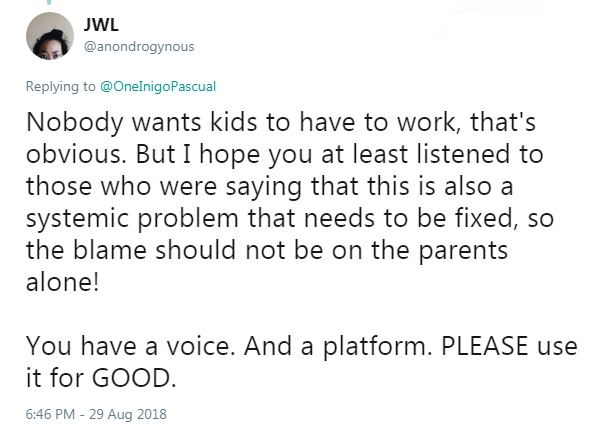Viewport: 610px width, 426px height.
Task: Open the @OneInigoPascual mention link
Action: [158, 86]
